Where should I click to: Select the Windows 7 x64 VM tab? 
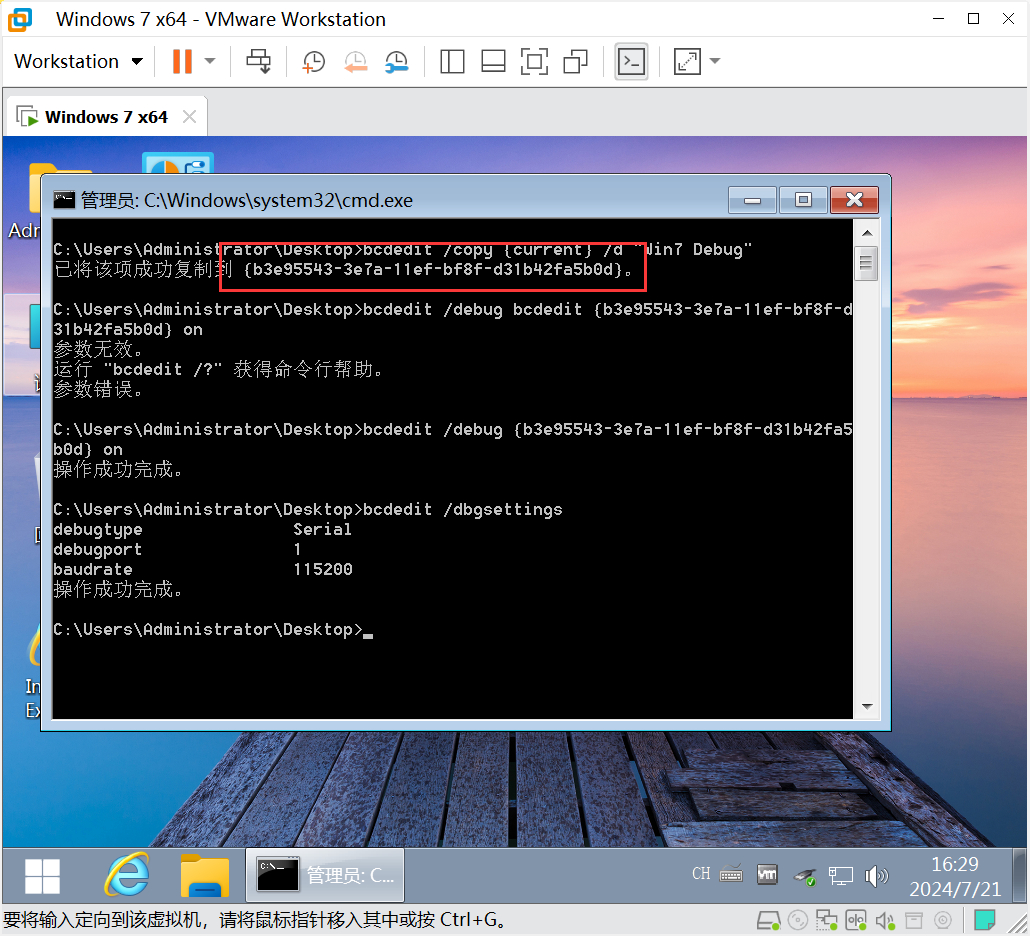[x=105, y=117]
